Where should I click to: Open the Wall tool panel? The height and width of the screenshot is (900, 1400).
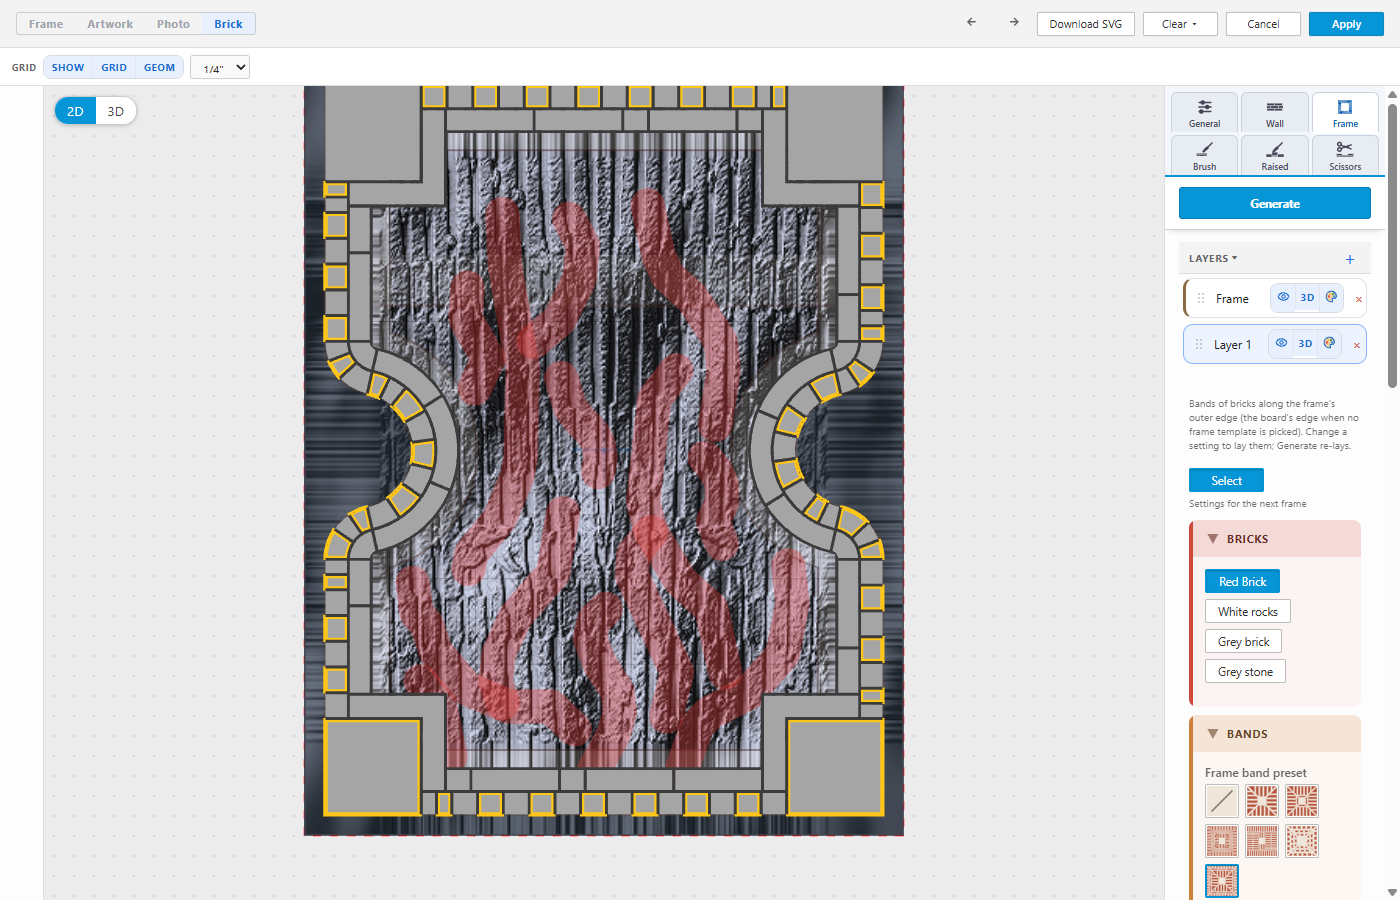point(1275,112)
